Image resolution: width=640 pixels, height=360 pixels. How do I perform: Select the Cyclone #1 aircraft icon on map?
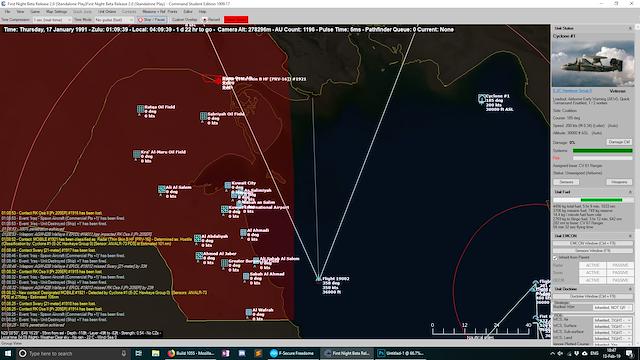click(482, 98)
